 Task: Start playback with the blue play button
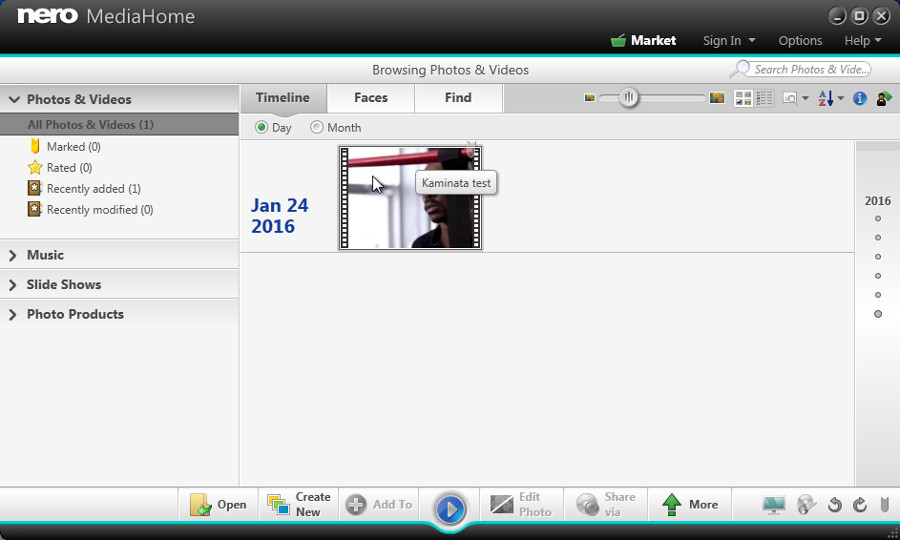click(x=450, y=509)
